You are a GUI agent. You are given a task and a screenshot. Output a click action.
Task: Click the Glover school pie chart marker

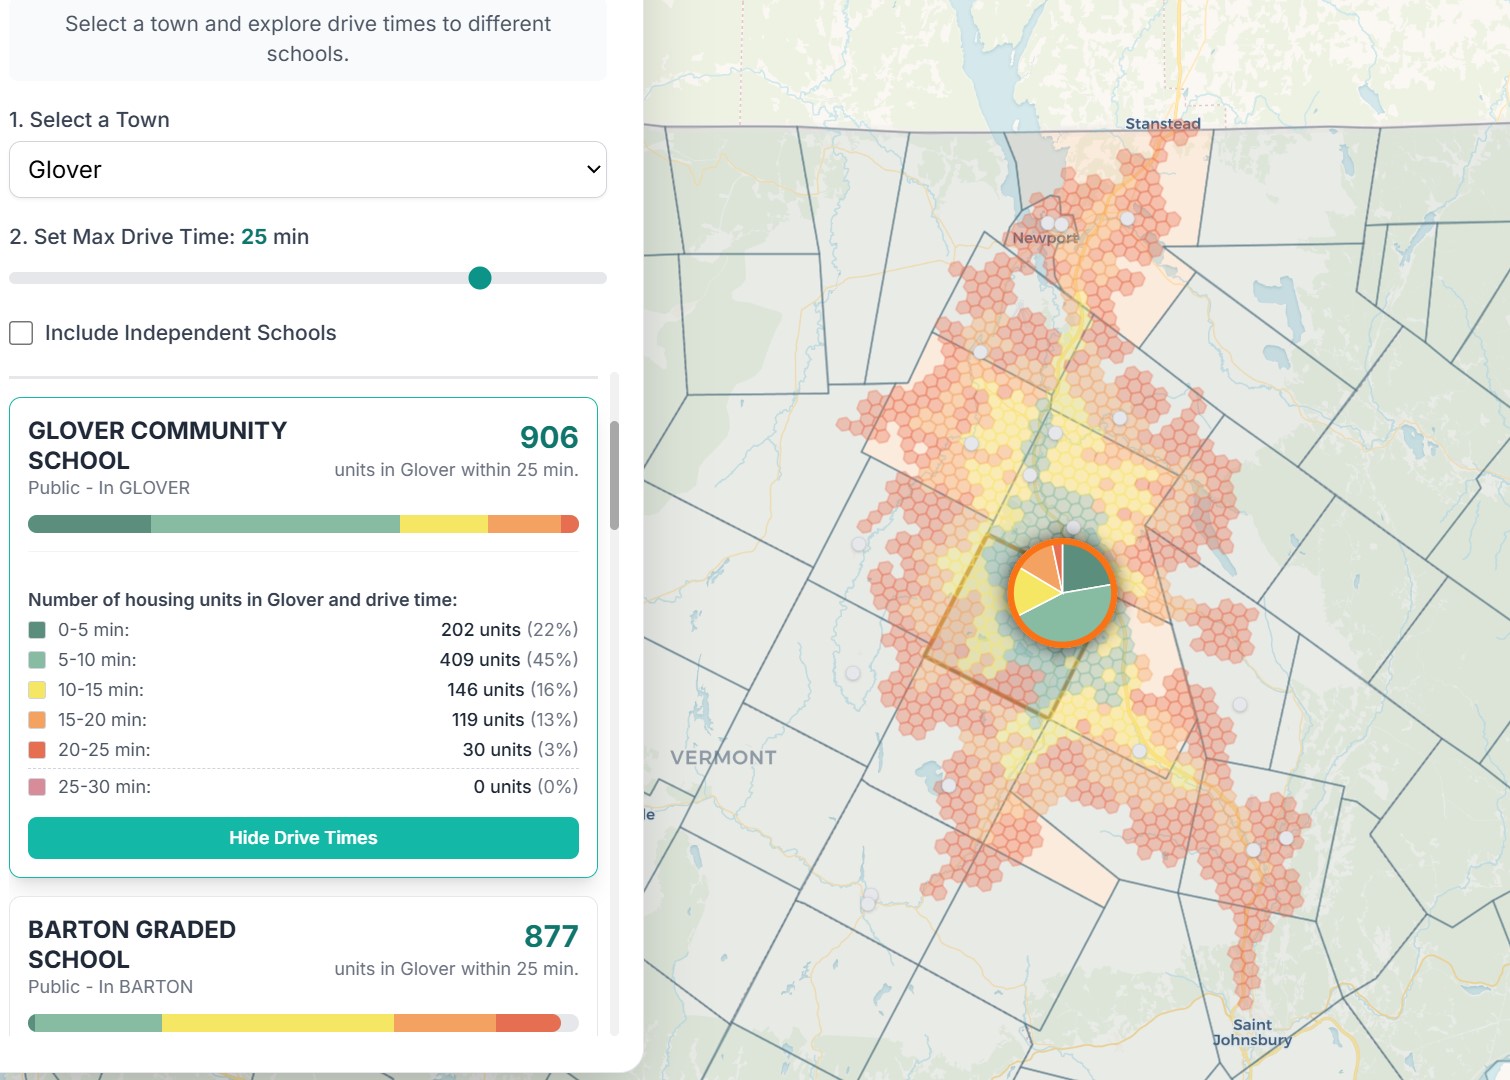(x=1062, y=593)
